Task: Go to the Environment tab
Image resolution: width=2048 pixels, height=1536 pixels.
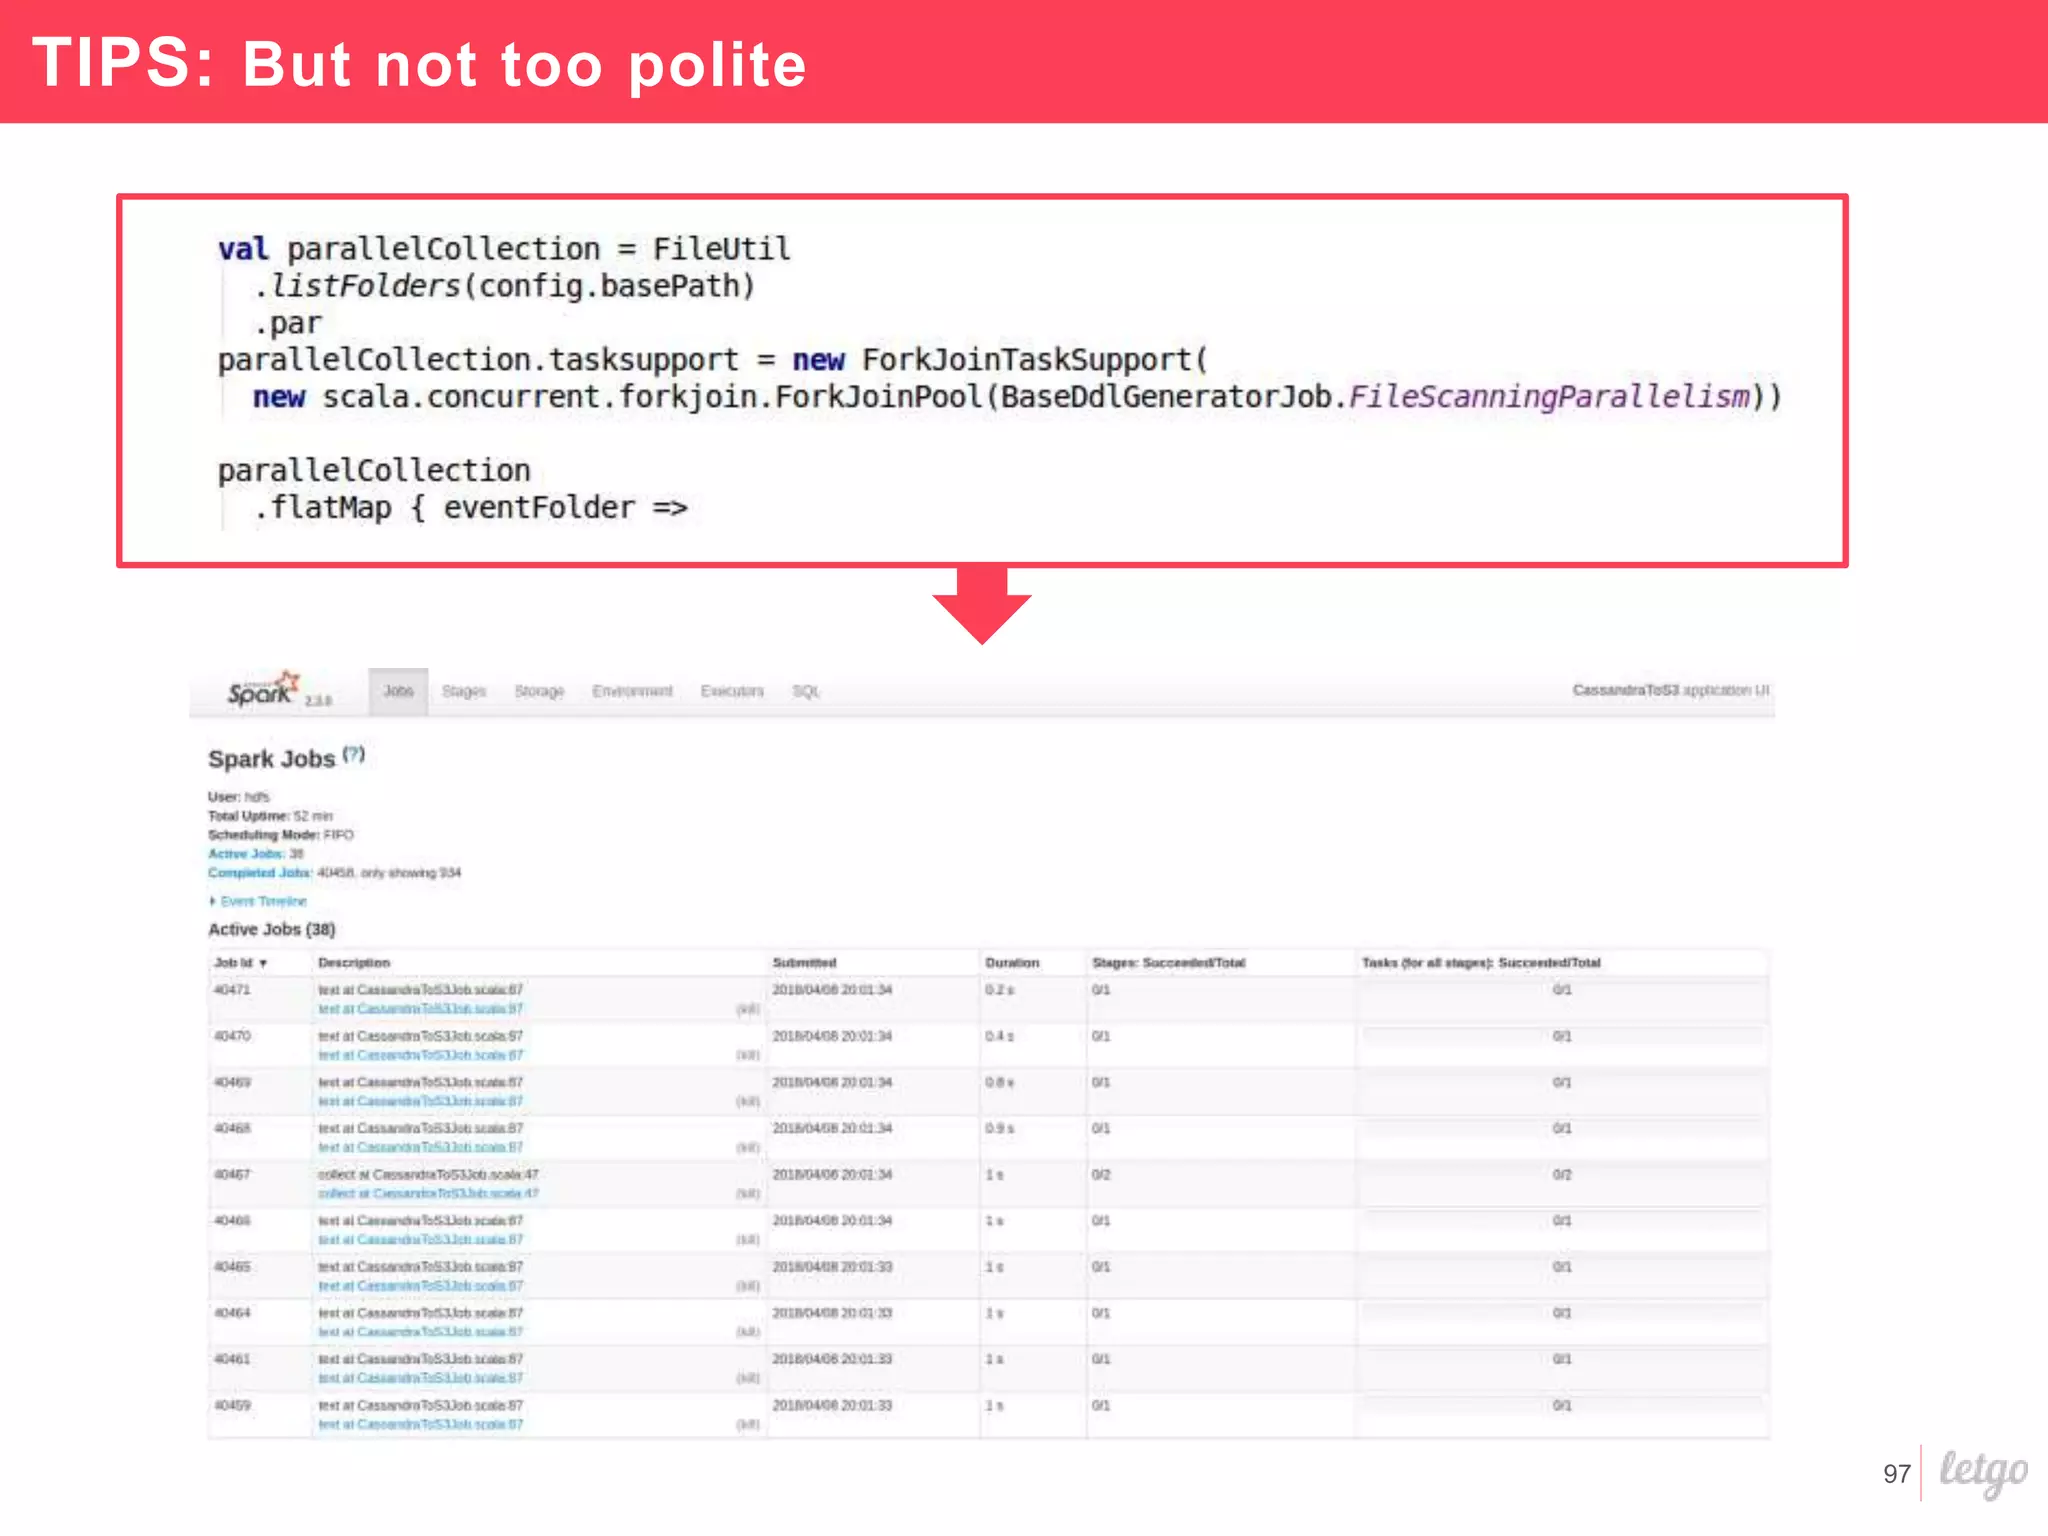Action: click(632, 691)
